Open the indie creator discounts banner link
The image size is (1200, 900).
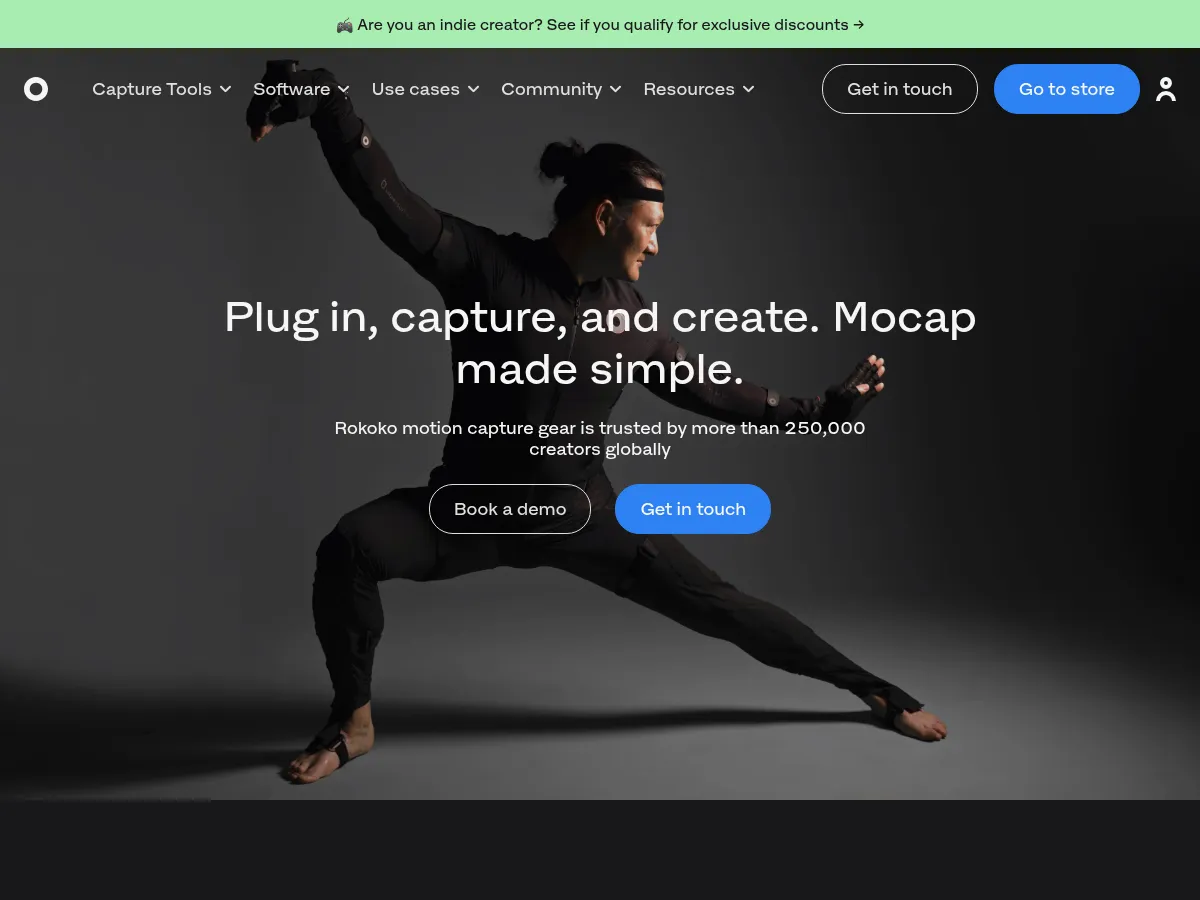click(x=600, y=24)
